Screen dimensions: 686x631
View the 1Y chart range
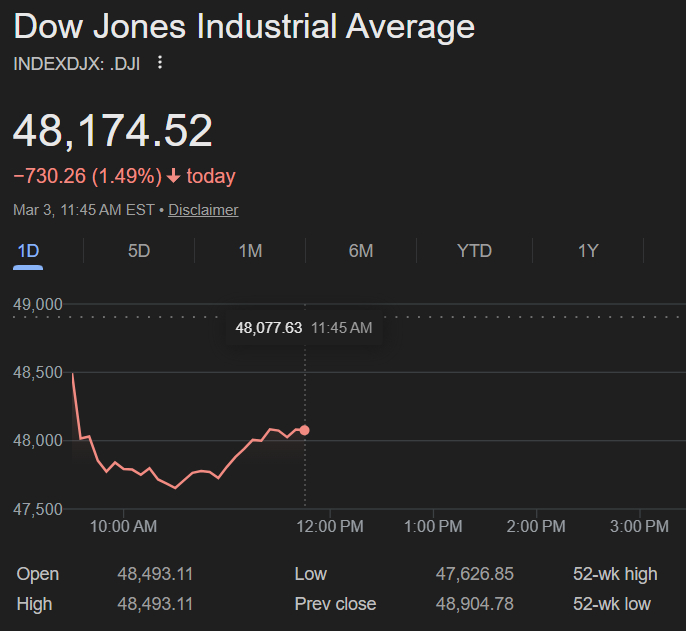pos(588,251)
